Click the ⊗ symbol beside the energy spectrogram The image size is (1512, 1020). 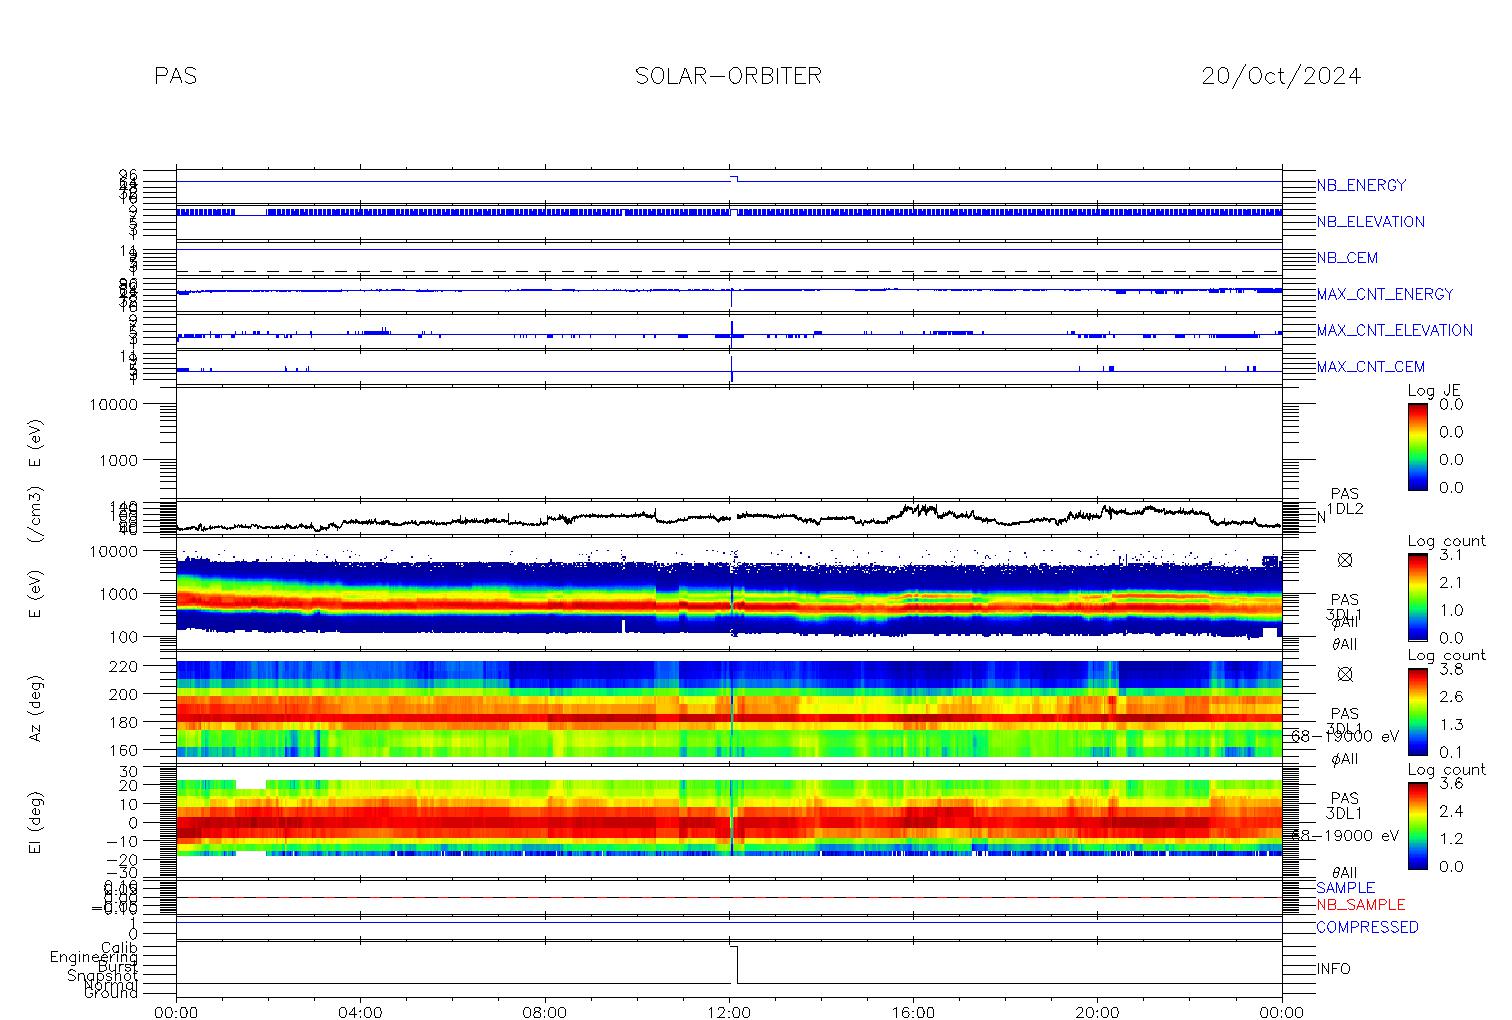tap(1344, 560)
